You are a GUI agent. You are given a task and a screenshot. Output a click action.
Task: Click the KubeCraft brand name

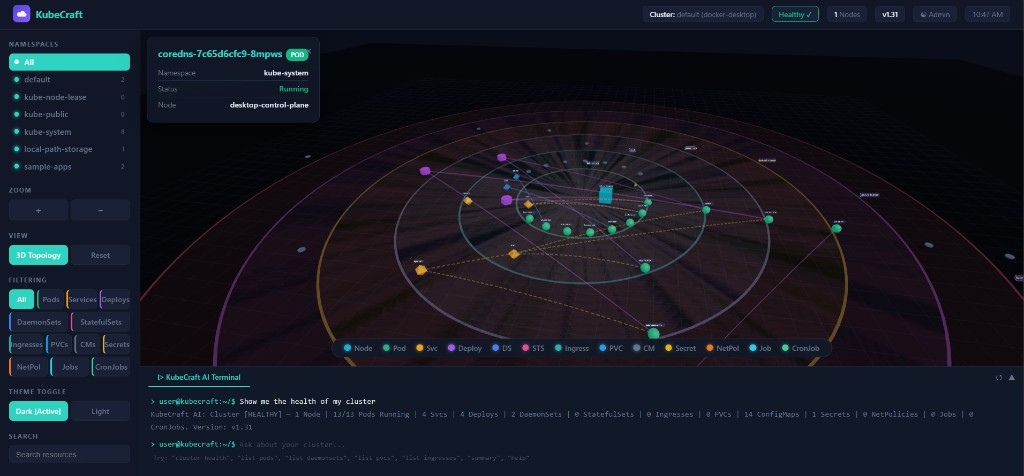tap(59, 14)
